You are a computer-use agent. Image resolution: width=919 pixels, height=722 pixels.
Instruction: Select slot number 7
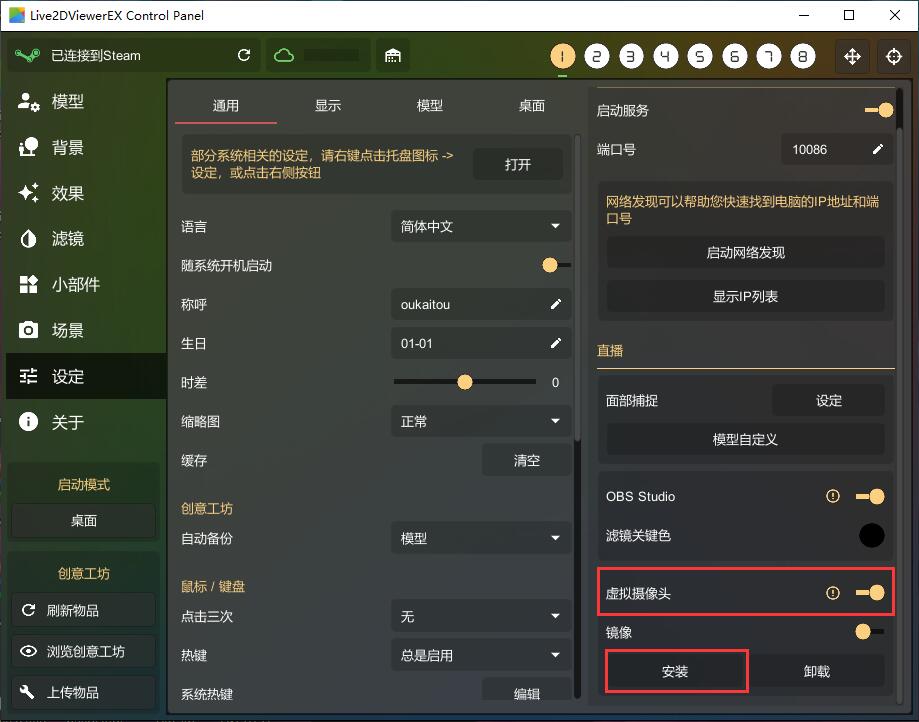pyautogui.click(x=769, y=56)
